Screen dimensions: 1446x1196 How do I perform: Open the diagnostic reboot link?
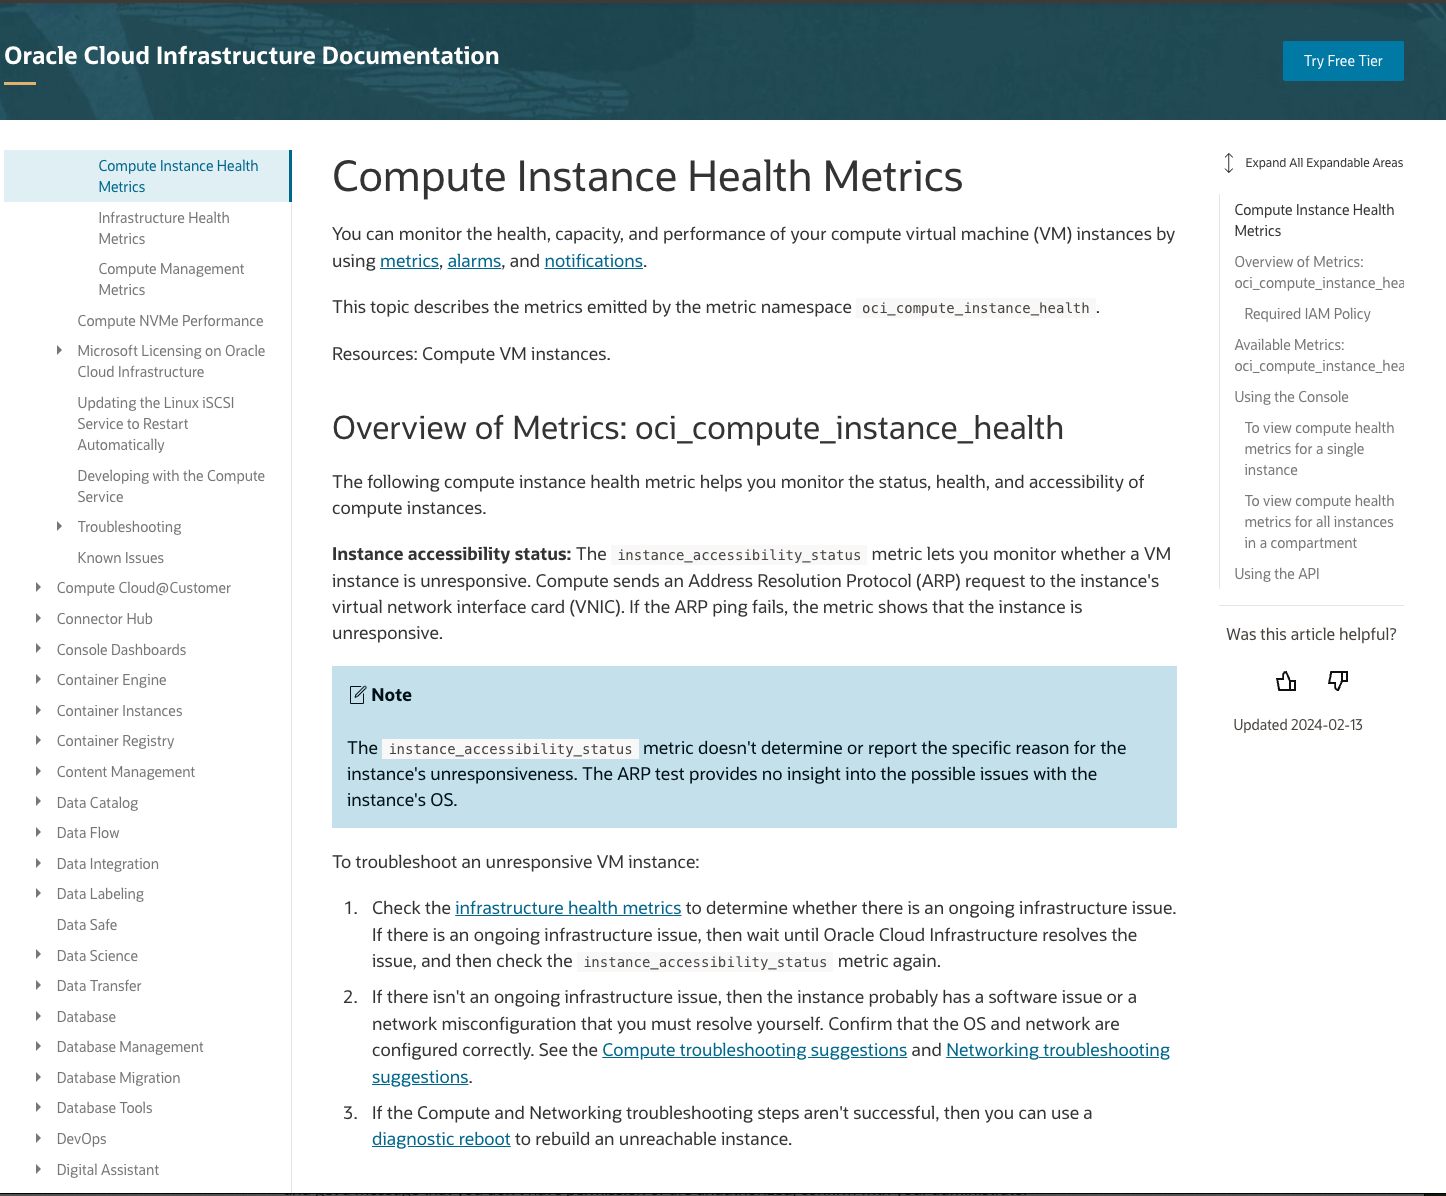tap(441, 1138)
